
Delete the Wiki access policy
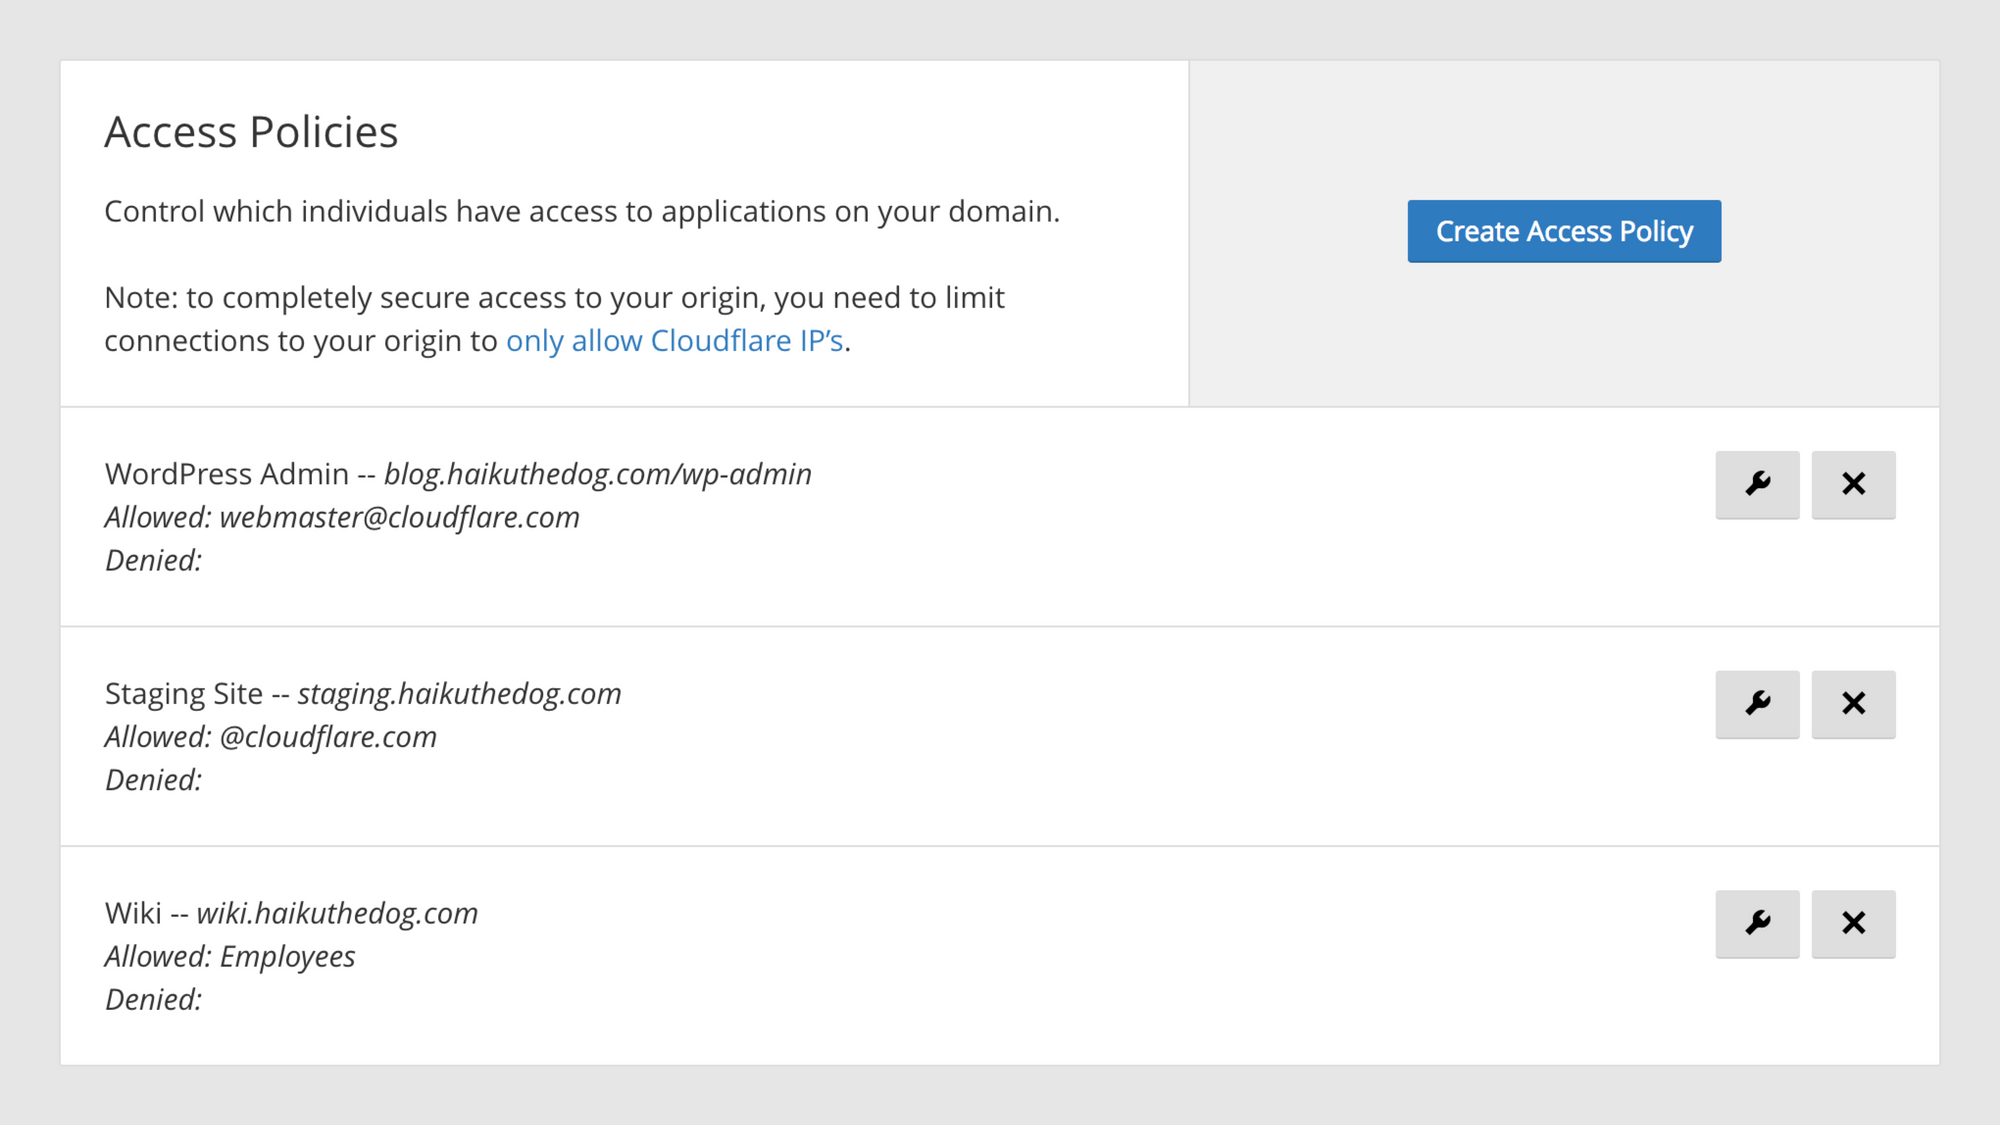tap(1853, 924)
